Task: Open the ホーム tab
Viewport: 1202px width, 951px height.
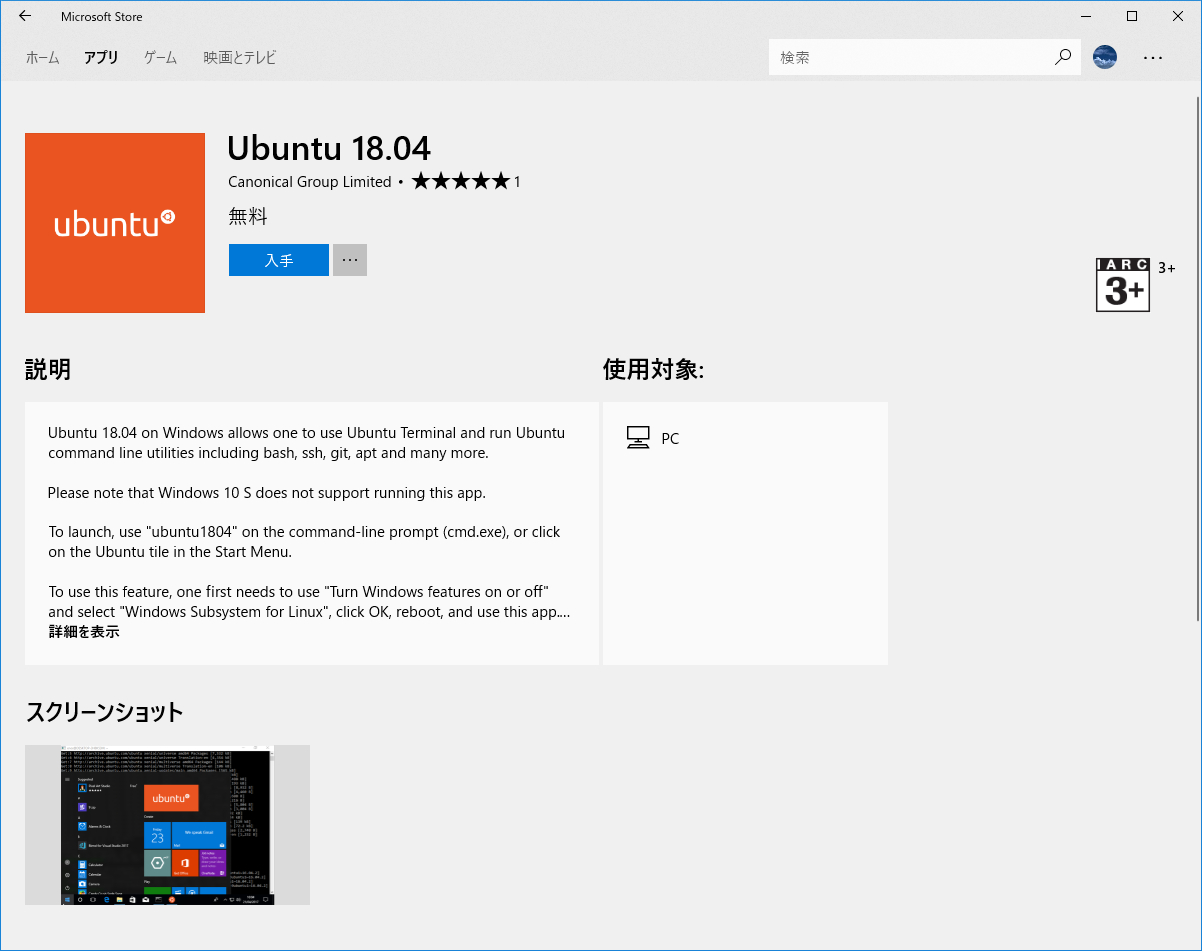Action: pos(43,58)
